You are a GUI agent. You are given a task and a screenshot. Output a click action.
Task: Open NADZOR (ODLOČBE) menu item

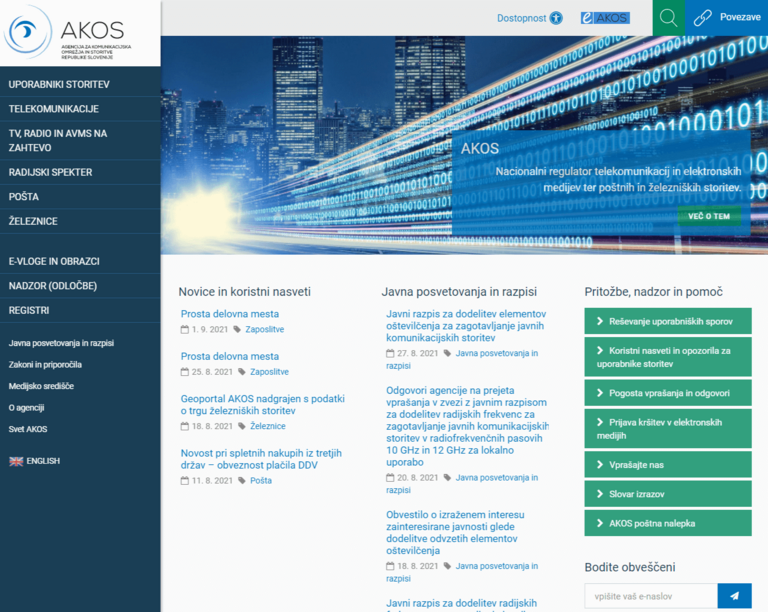[80, 286]
